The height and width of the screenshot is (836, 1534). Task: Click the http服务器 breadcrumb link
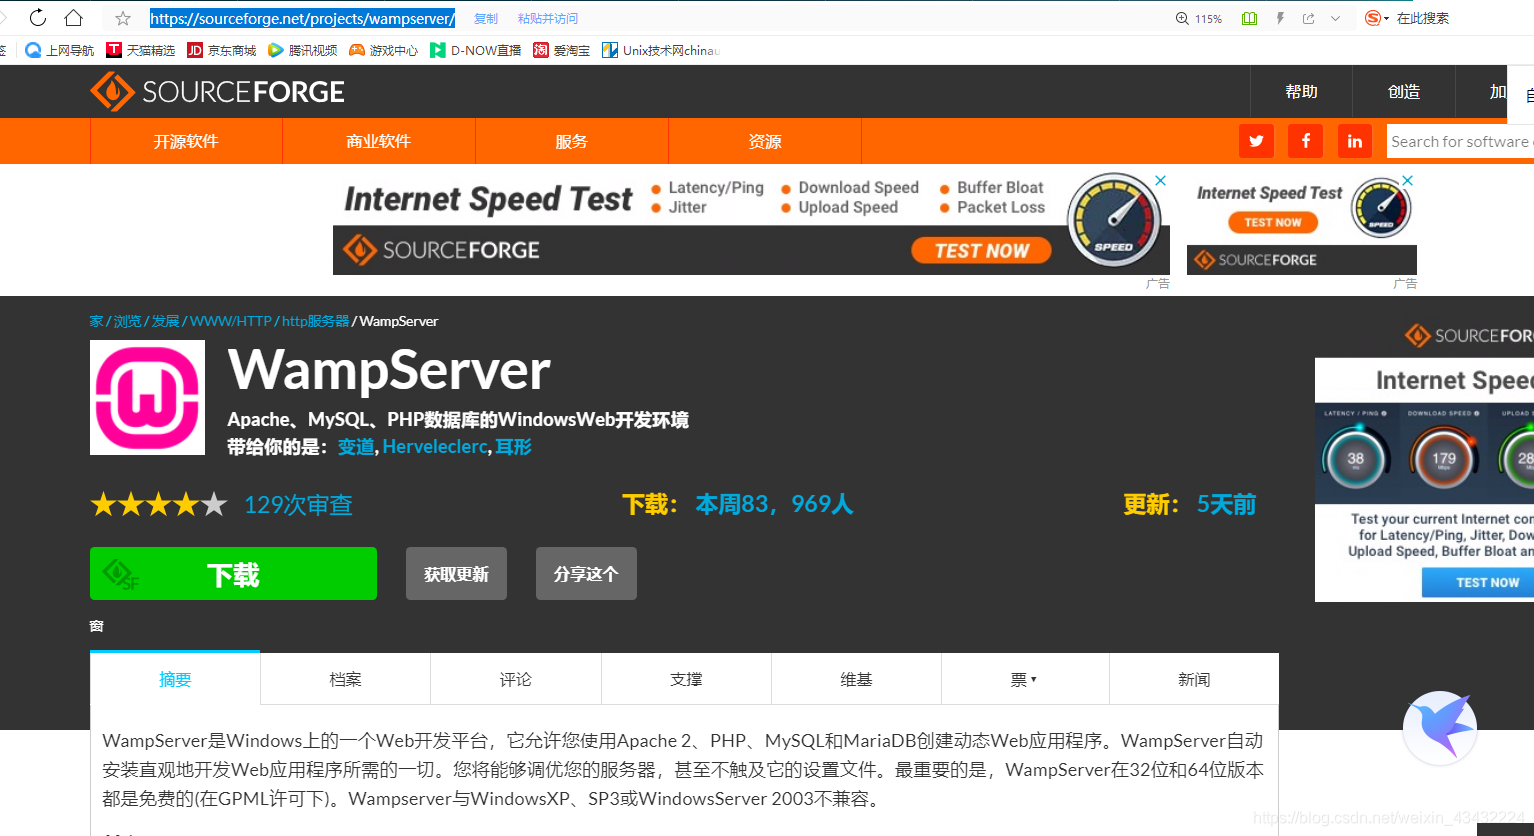pos(315,321)
